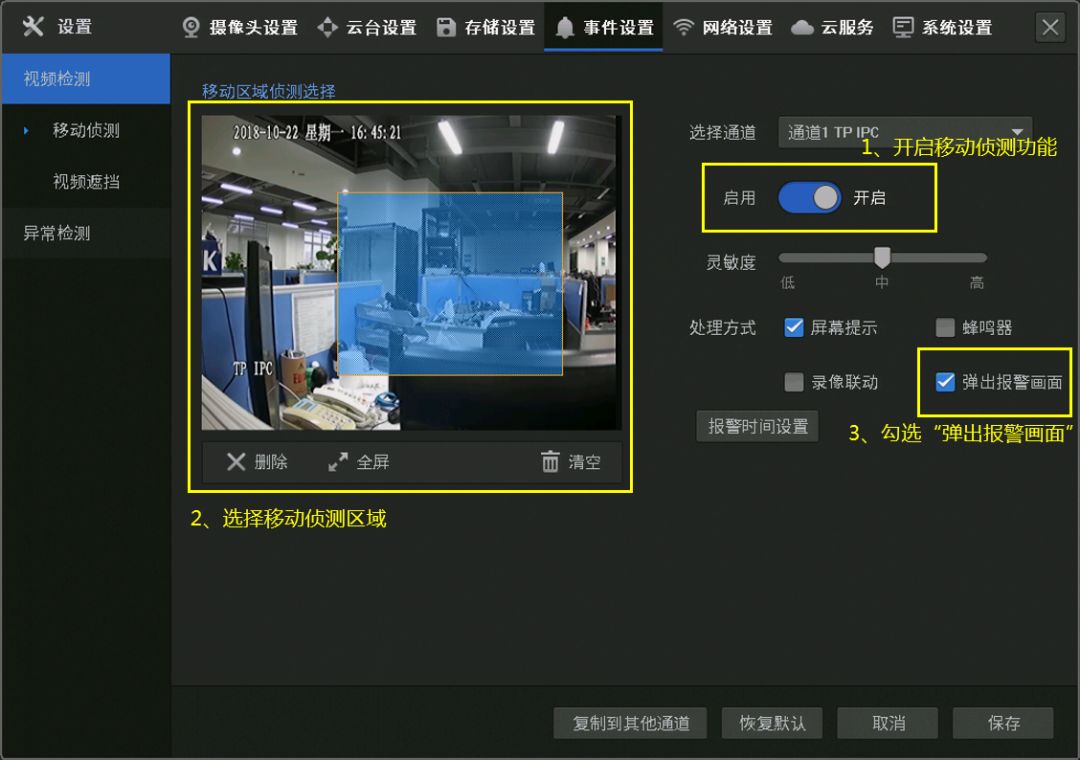
Task: Click the cloud service (云服务) cloud icon
Action: pos(802,27)
